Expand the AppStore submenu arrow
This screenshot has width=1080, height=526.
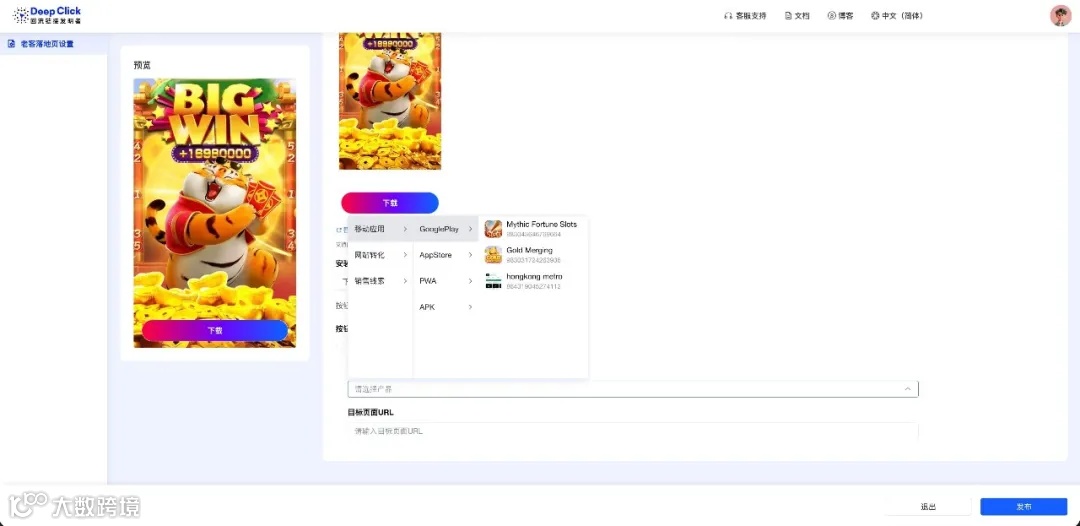470,255
